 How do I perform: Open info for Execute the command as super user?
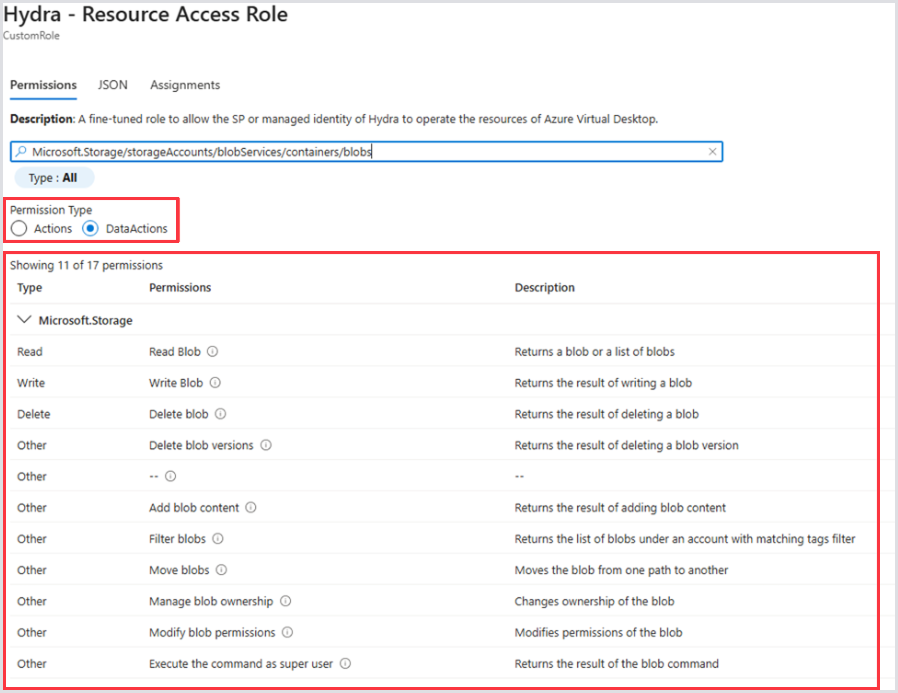pos(345,663)
